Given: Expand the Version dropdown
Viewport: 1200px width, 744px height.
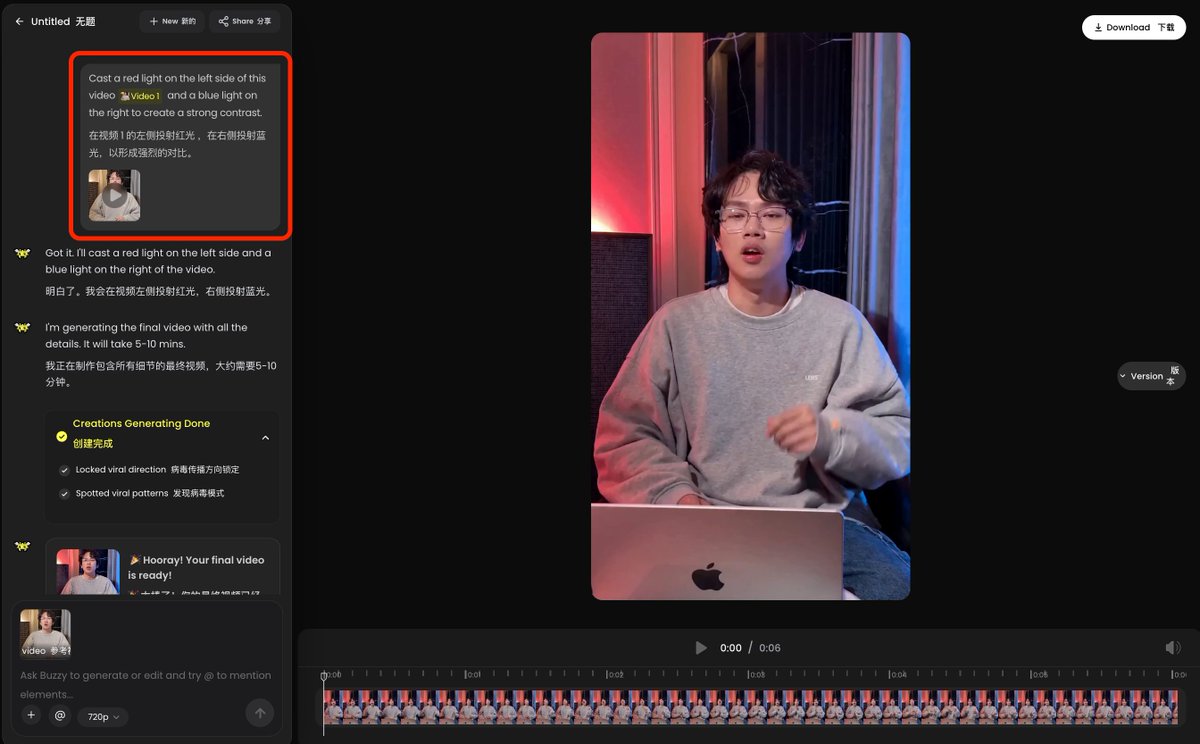Looking at the screenshot, I should tap(1151, 376).
